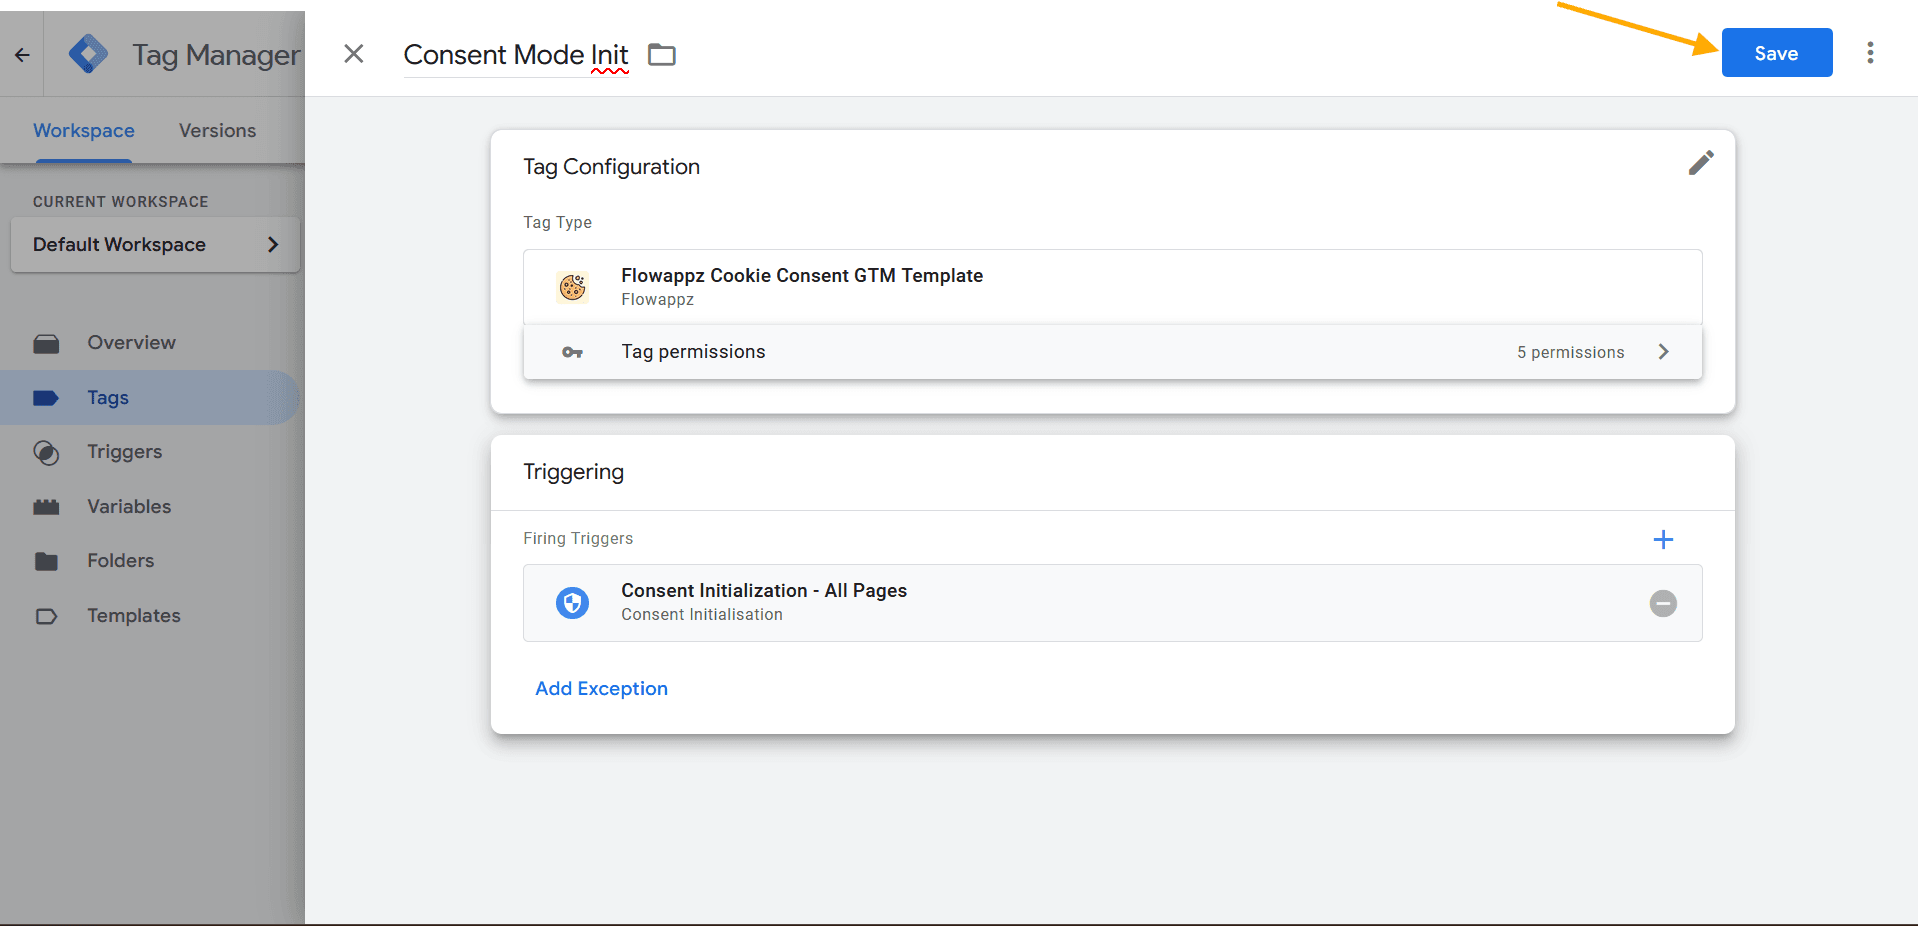Add Exception to triggering

pos(601,689)
